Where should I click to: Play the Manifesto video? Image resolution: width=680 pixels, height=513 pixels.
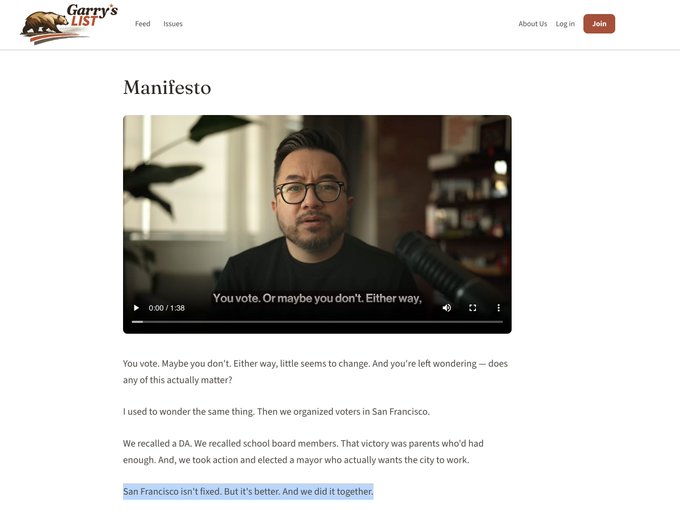[x=136, y=308]
